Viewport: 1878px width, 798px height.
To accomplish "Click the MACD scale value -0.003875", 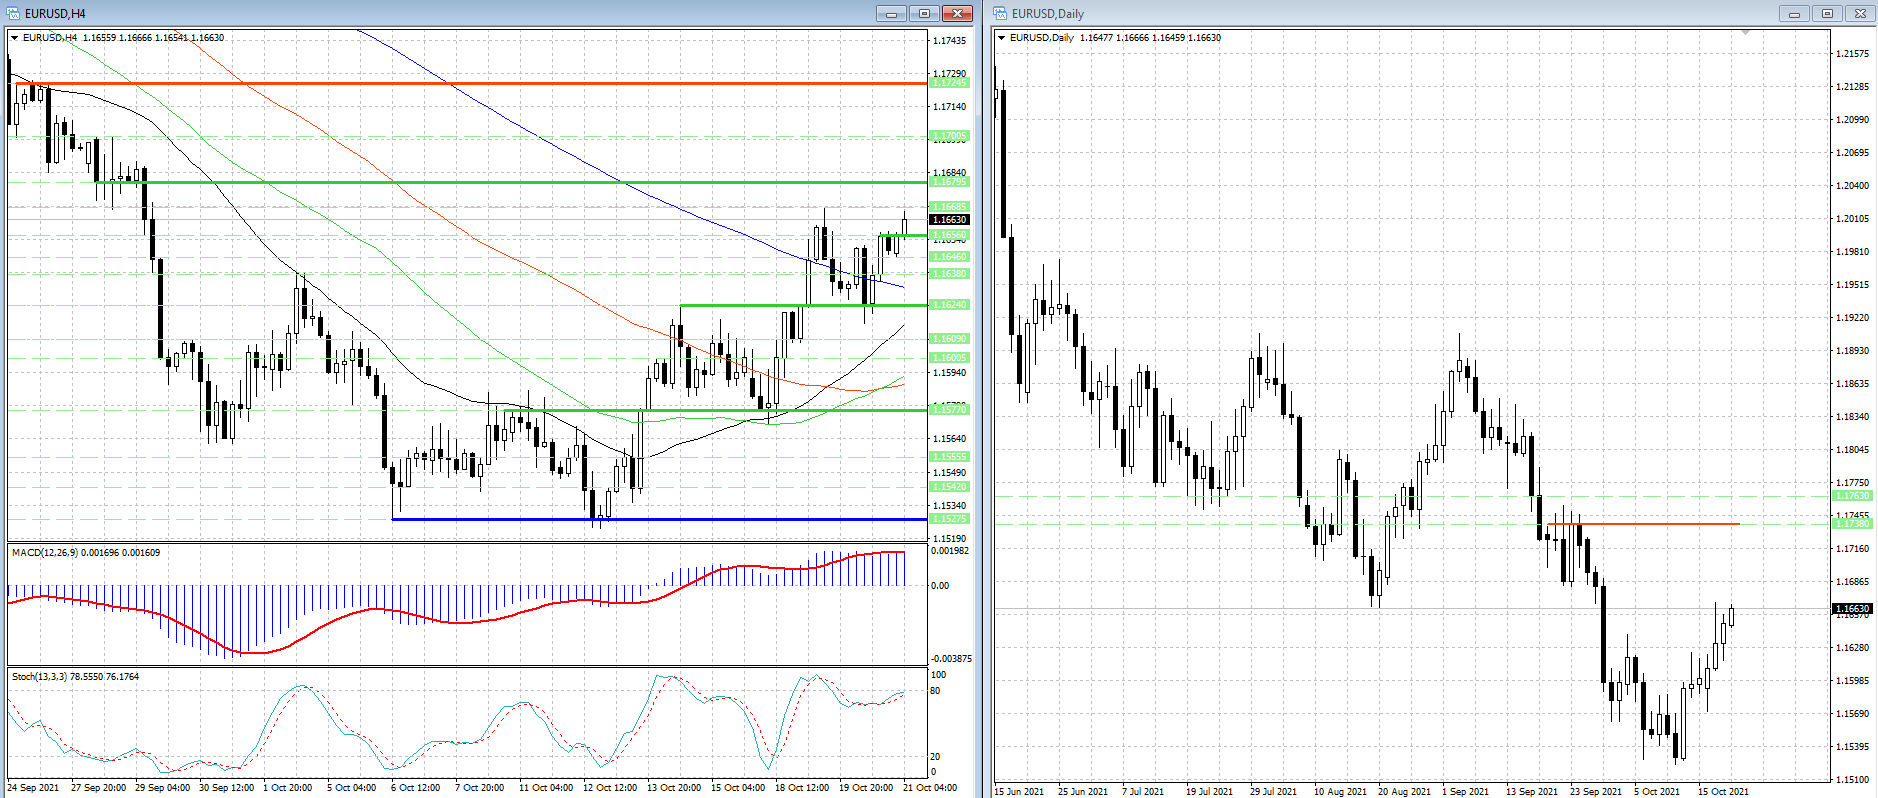I will click(x=951, y=658).
